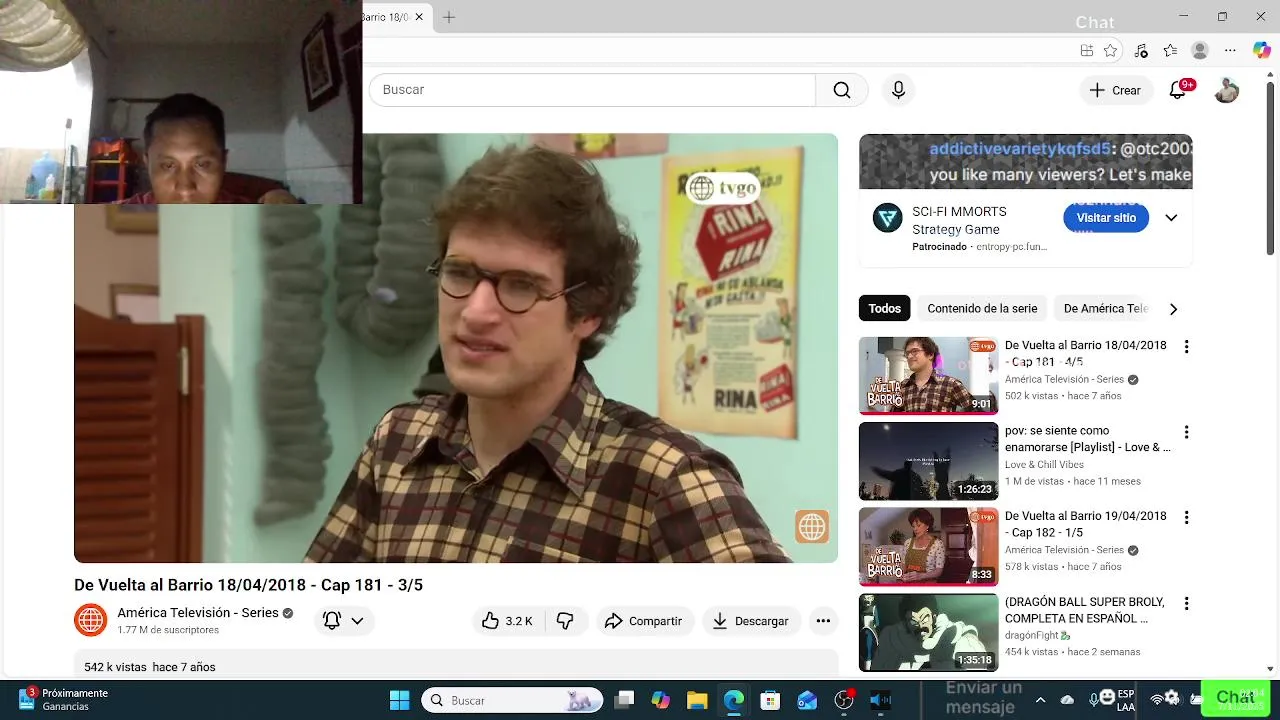Open the pov: se siente como enamorarse thumbnail
The image size is (1280, 720).
tap(928, 461)
